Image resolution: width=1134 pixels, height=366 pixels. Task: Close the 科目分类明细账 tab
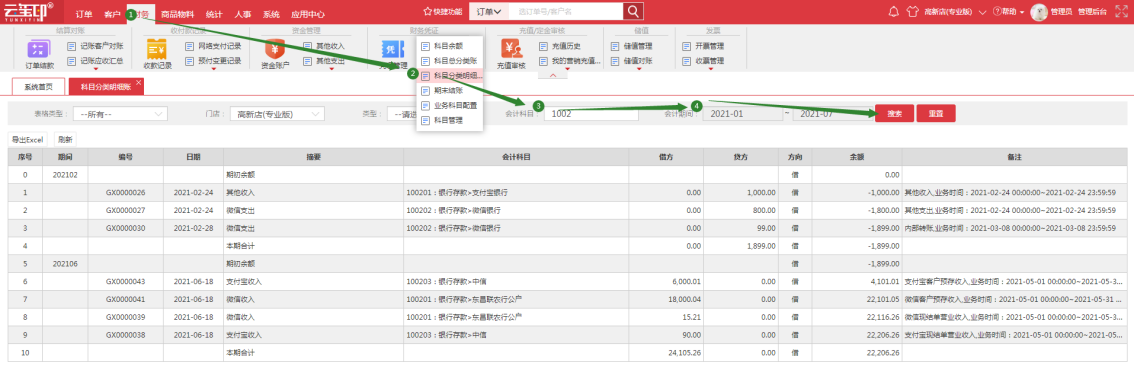pyautogui.click(x=138, y=82)
